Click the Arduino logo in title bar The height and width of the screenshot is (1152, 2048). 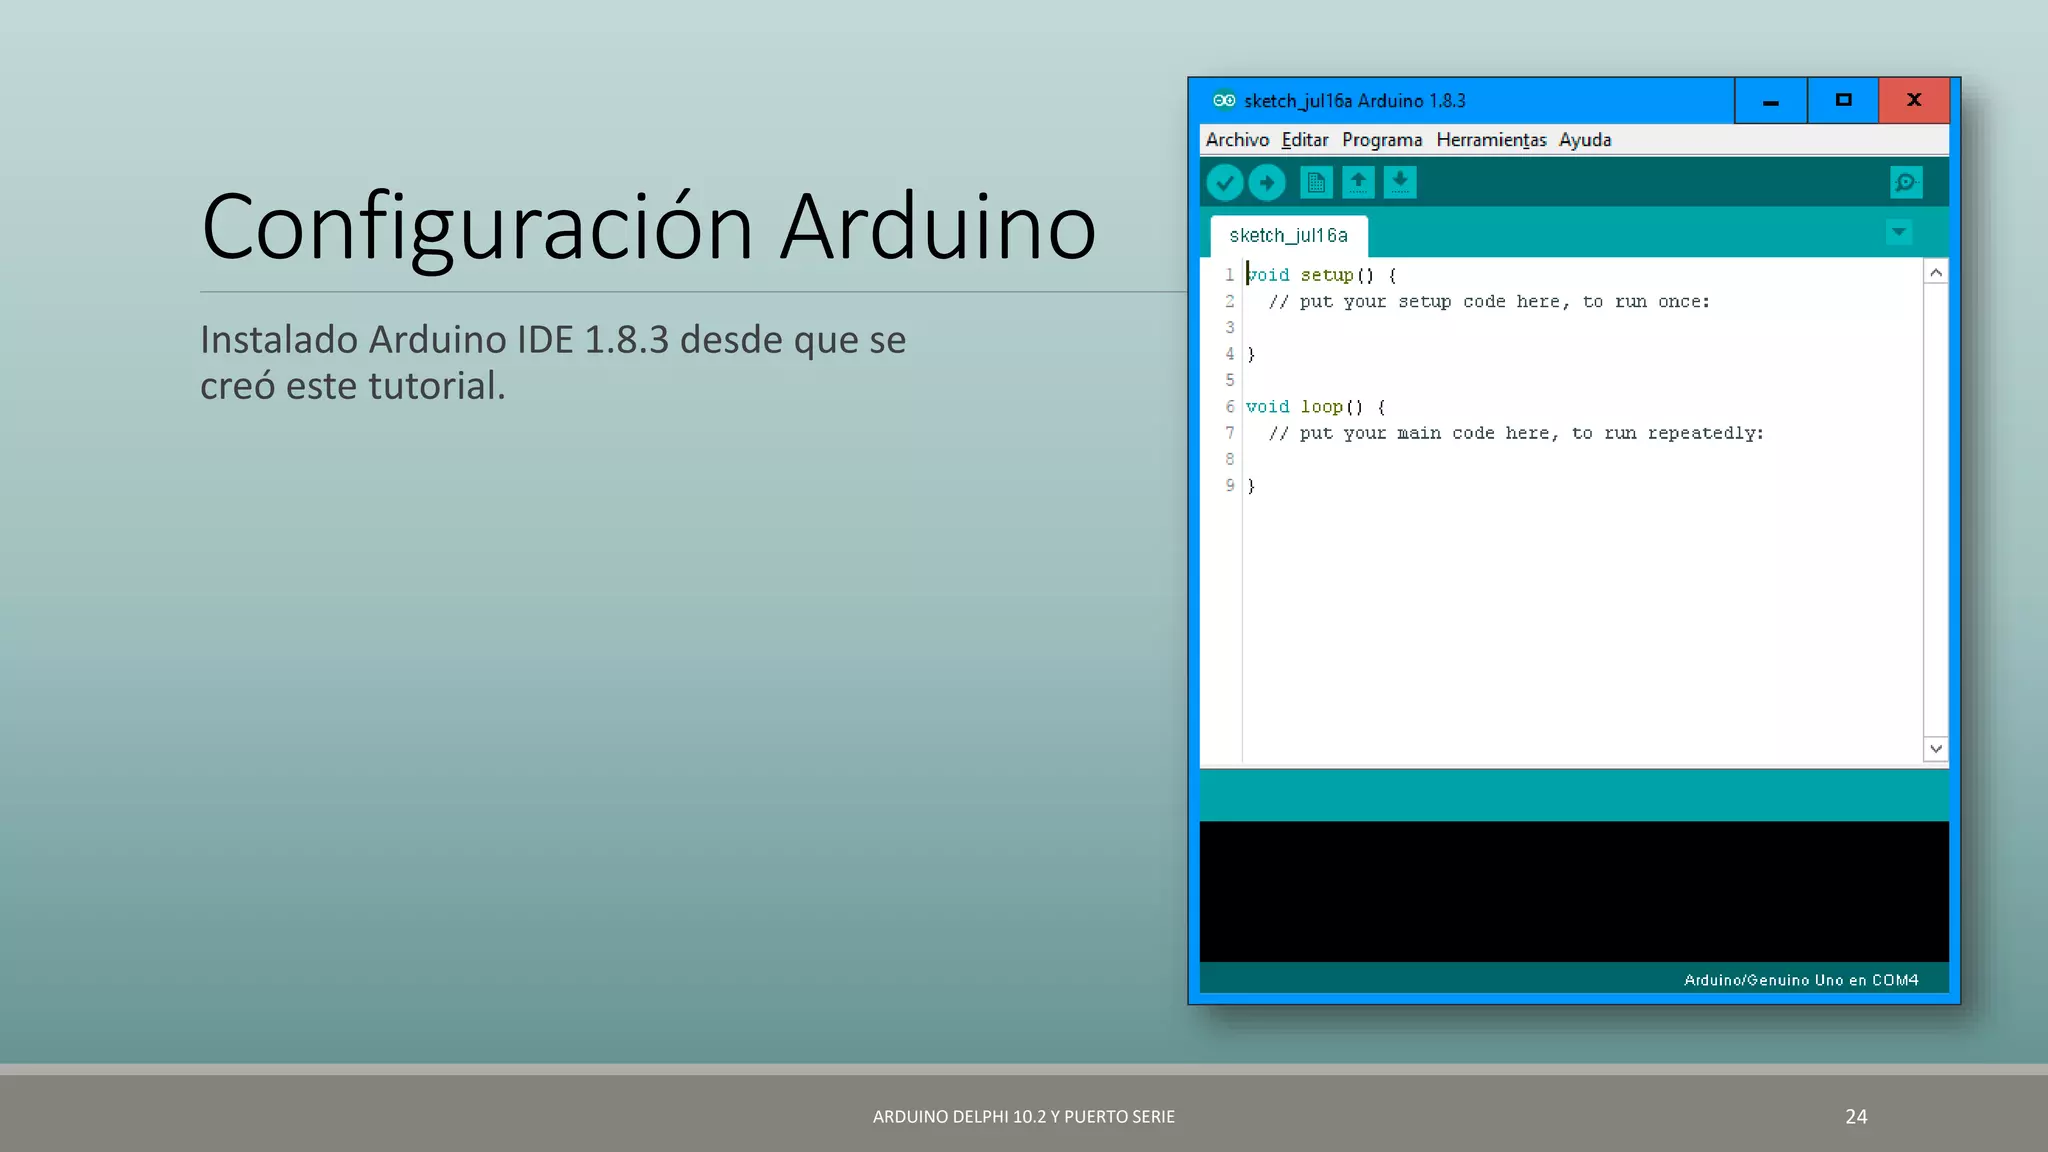tap(1224, 100)
